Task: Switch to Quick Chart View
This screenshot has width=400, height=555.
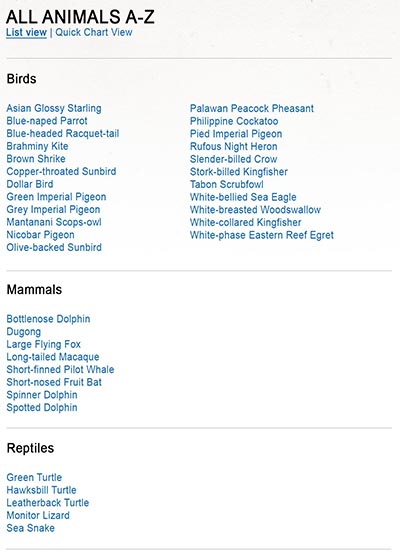Action: [x=93, y=32]
